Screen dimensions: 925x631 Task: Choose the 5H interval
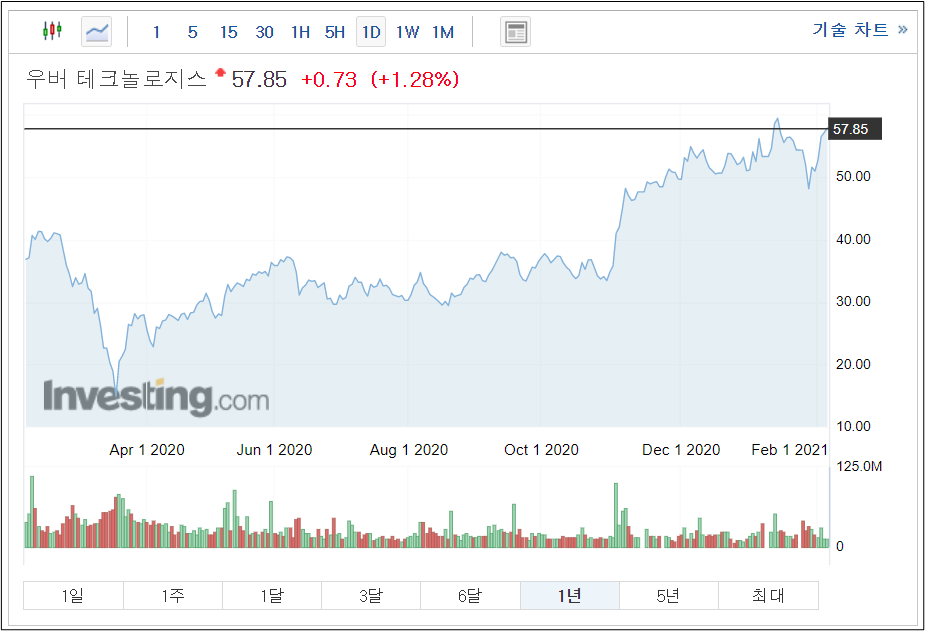pyautogui.click(x=335, y=32)
